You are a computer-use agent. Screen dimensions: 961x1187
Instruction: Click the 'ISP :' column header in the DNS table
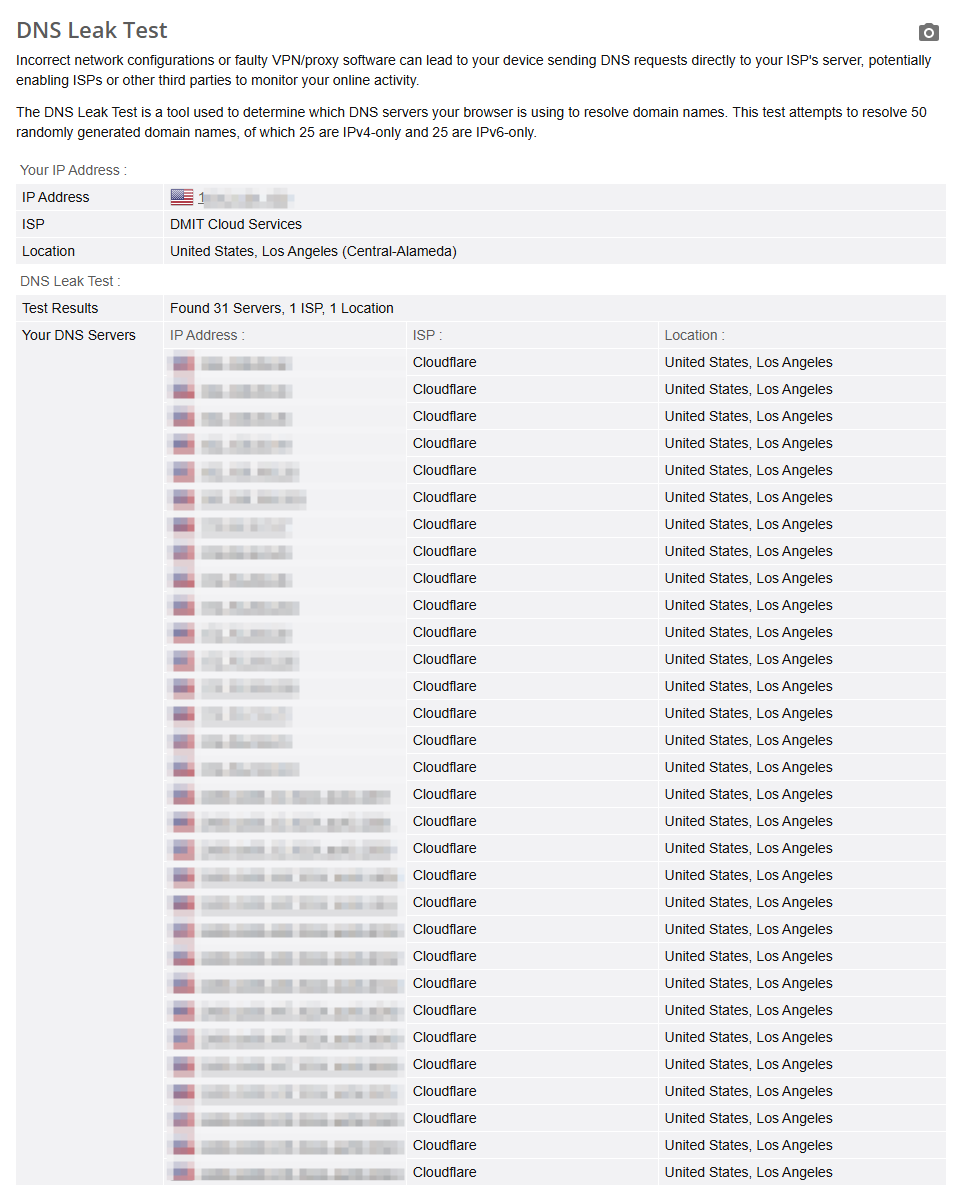427,335
